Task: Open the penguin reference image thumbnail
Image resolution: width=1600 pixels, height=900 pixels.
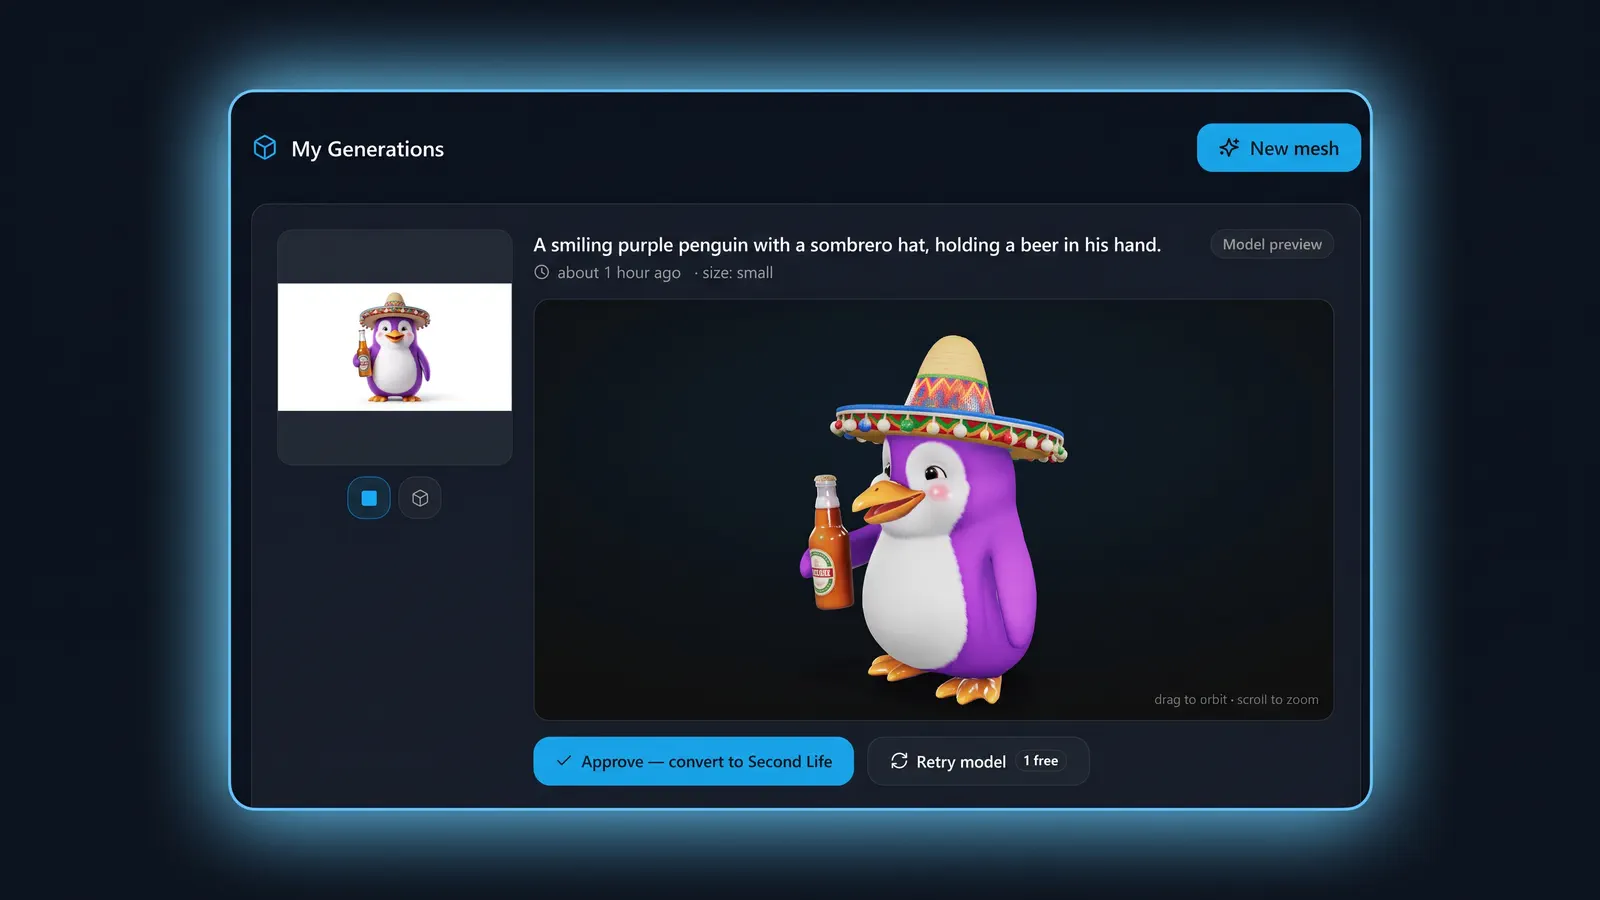Action: (395, 347)
